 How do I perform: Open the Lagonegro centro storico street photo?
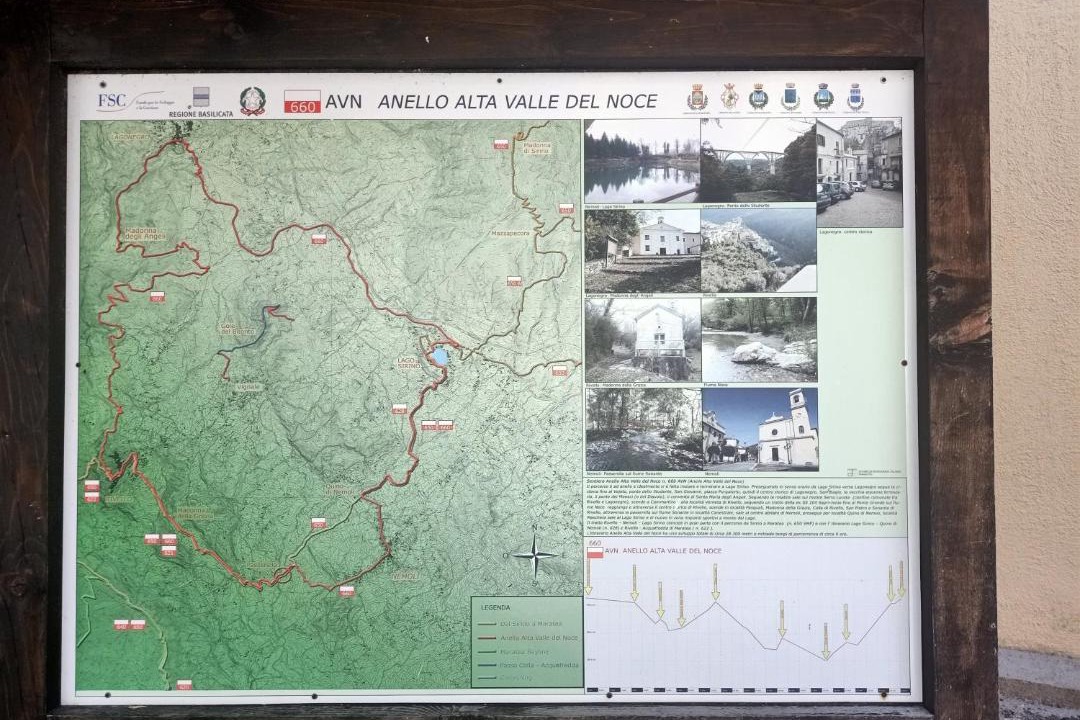(859, 173)
